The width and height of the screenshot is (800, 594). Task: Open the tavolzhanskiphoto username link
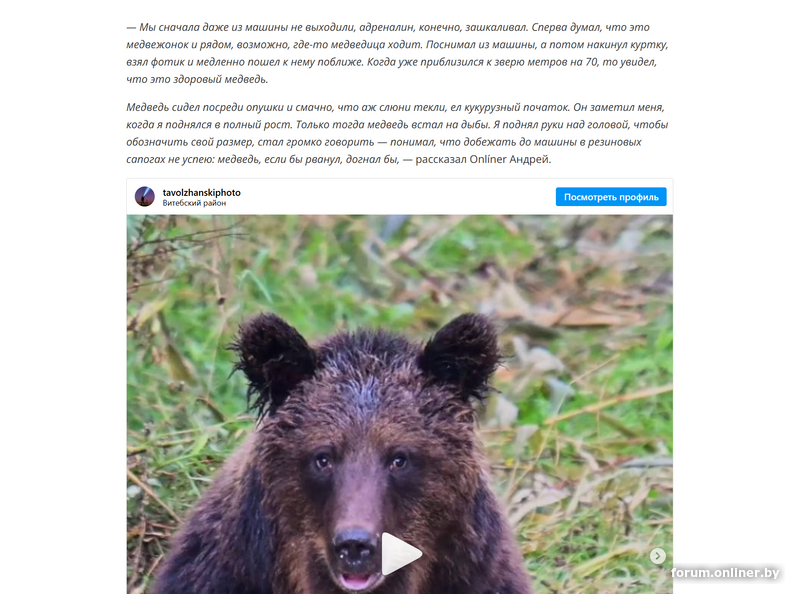[202, 192]
